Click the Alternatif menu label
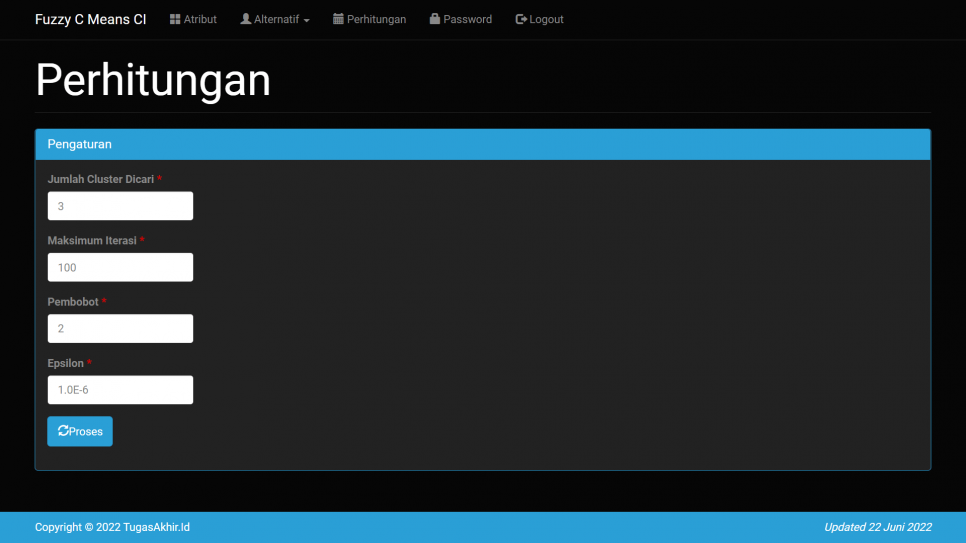This screenshot has width=966, height=543. coord(277,19)
